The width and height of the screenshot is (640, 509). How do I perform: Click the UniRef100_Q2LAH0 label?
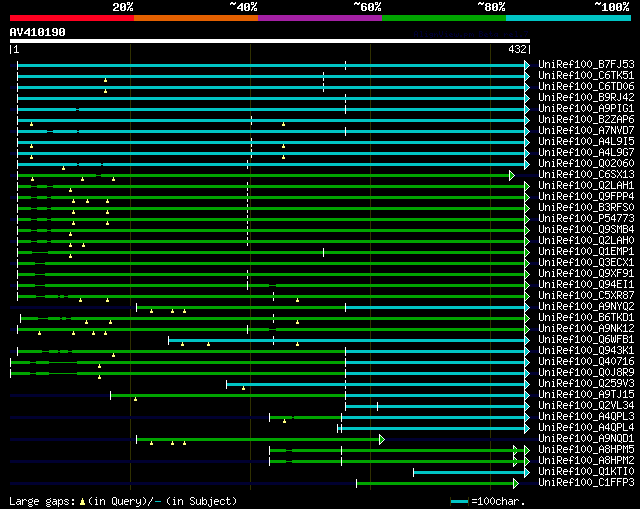(586, 241)
